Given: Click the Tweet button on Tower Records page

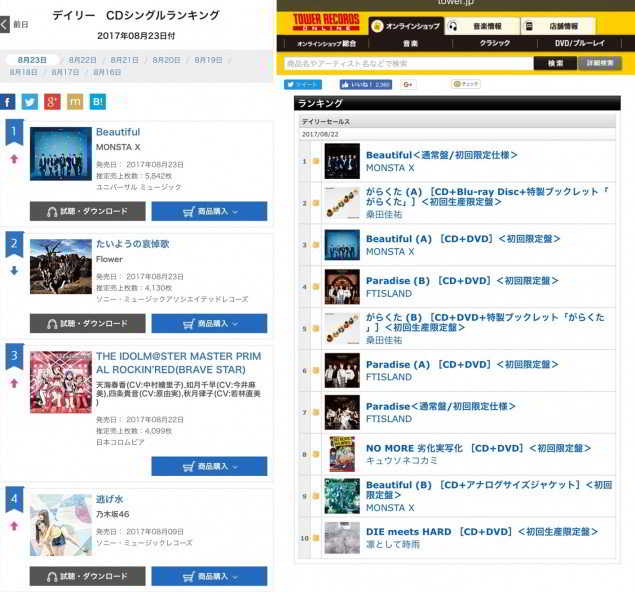Looking at the screenshot, I should pos(303,84).
